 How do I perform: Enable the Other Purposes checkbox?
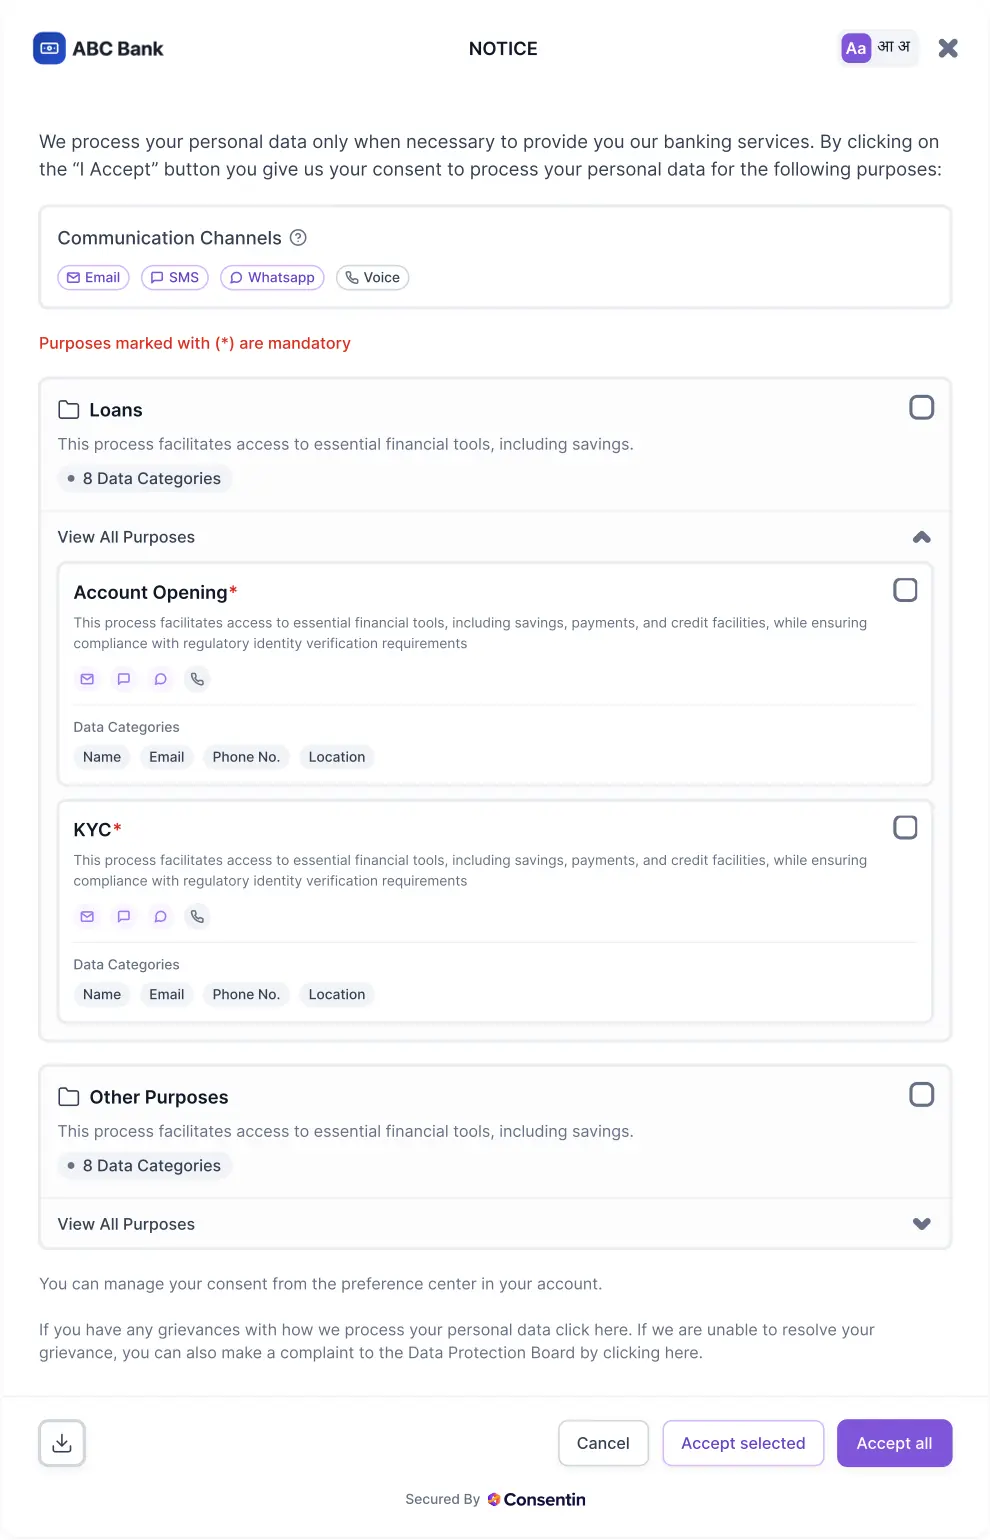click(921, 1094)
